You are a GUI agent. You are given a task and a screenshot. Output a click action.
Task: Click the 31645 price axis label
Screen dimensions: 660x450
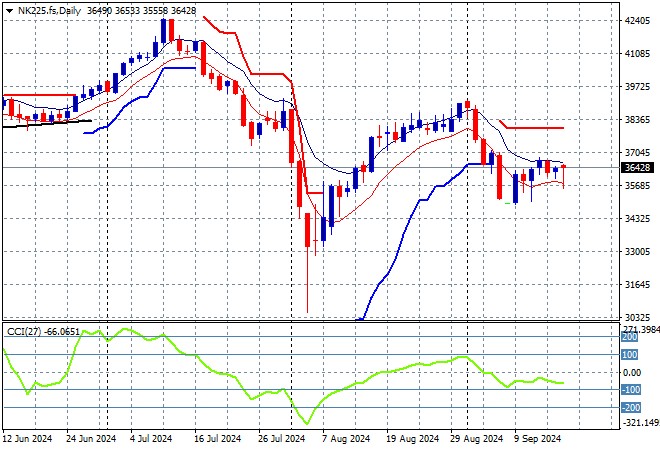tap(637, 285)
